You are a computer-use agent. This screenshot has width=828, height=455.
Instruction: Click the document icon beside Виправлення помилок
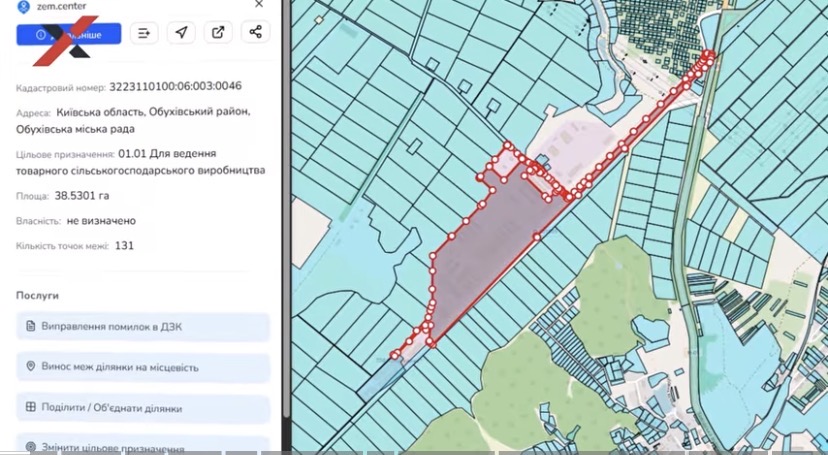point(31,326)
